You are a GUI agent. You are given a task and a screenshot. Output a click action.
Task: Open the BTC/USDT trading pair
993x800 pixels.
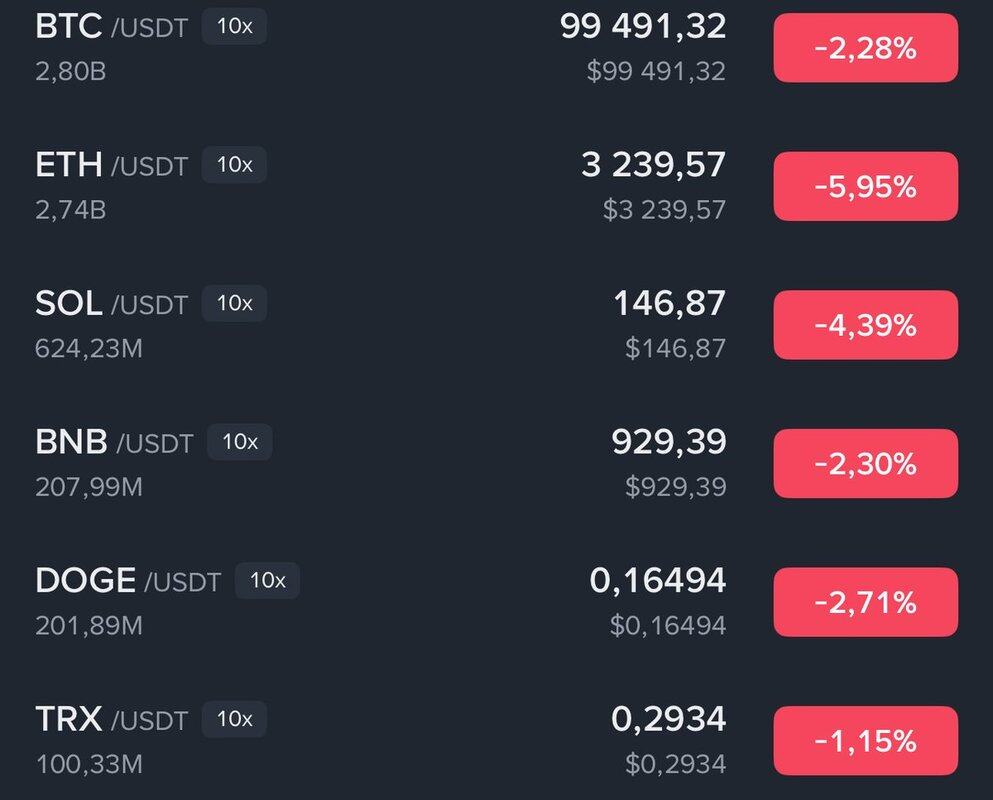(x=111, y=27)
